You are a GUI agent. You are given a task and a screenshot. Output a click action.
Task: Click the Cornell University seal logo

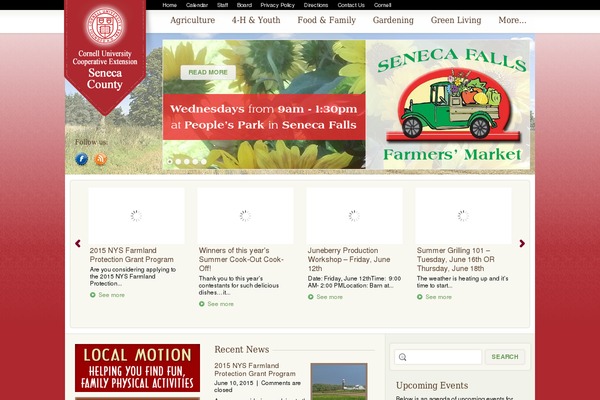tap(105, 26)
